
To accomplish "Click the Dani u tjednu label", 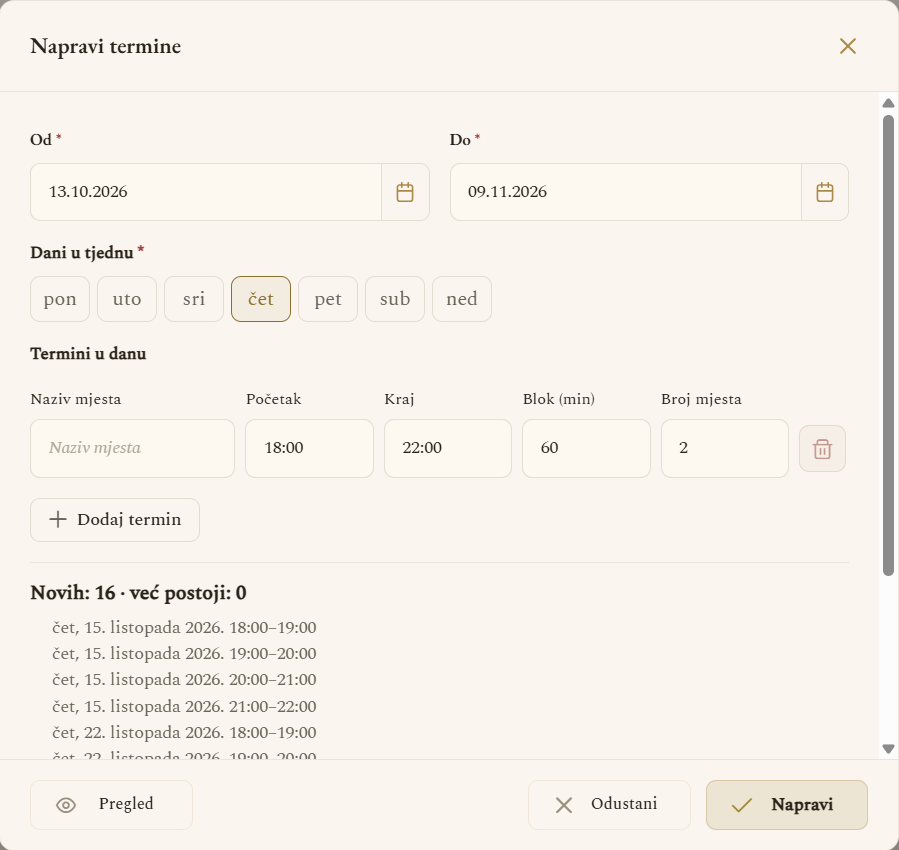I will click(x=82, y=253).
